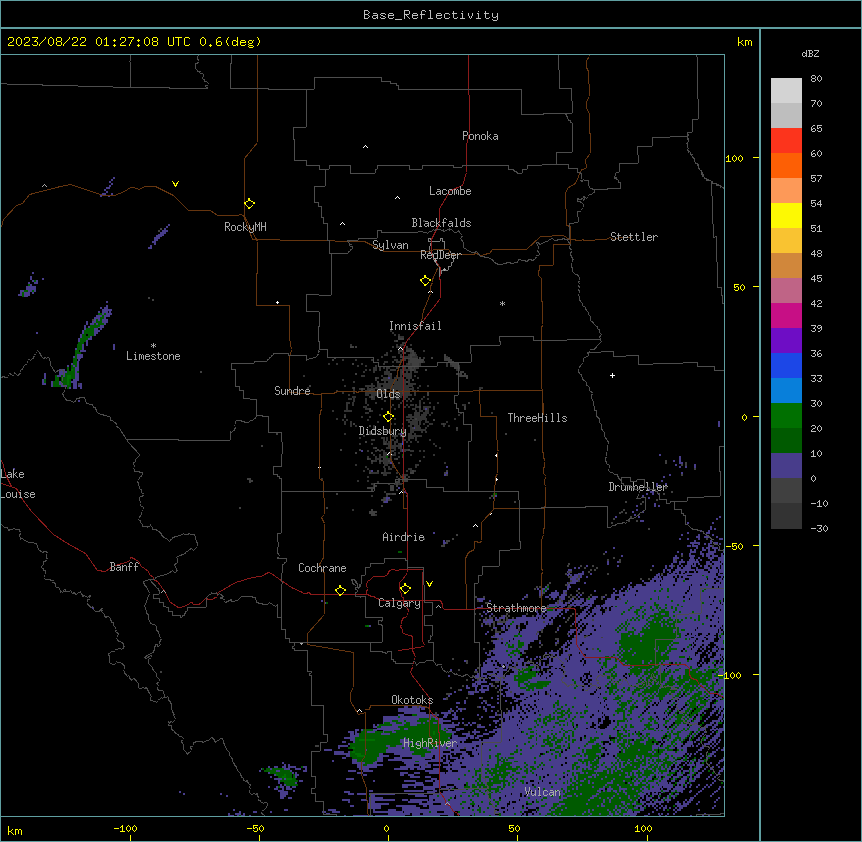
Task: Click the yellow marker south of RedDeer
Action: 425,280
